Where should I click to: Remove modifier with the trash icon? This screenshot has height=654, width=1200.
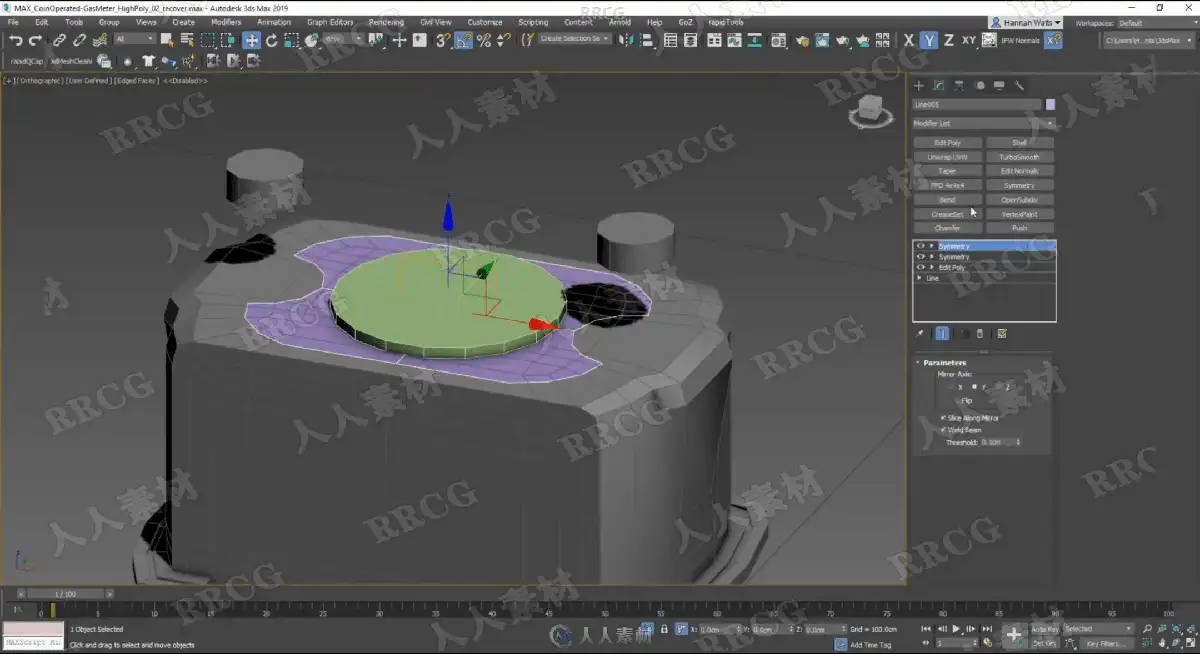980,334
